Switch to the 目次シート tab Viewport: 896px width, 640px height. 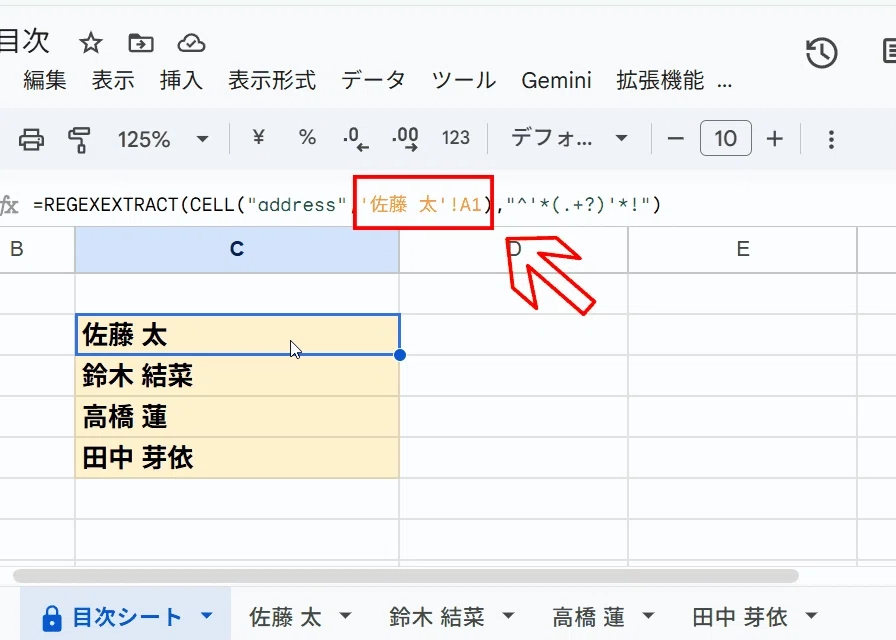126,617
